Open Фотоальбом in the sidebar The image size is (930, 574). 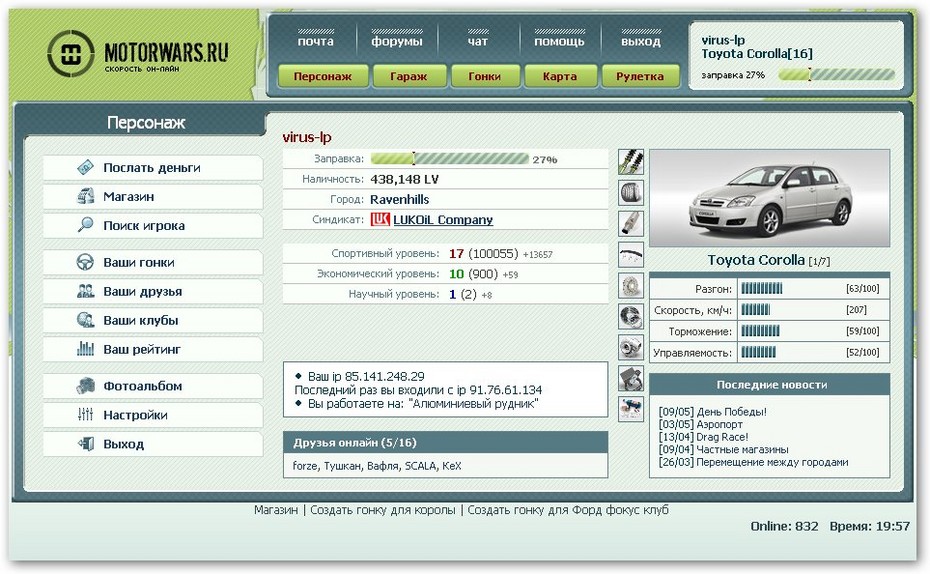(x=152, y=387)
